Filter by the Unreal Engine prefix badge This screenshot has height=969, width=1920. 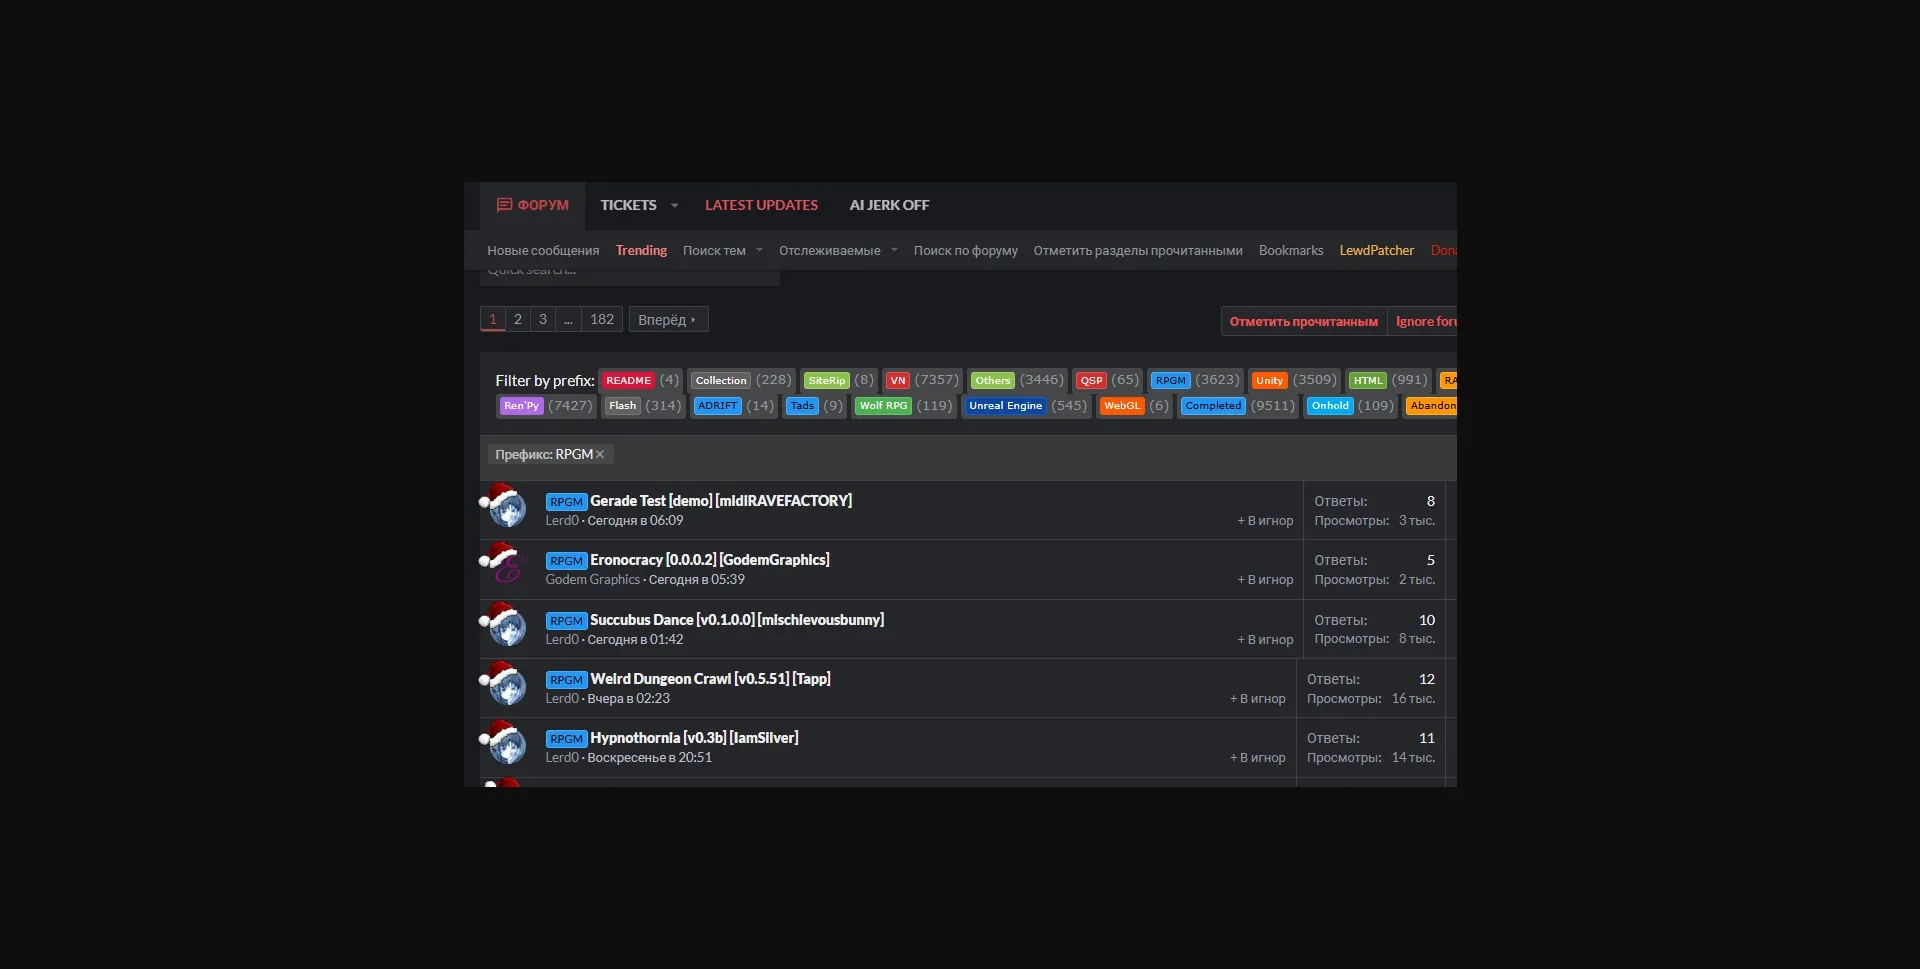coord(1005,406)
